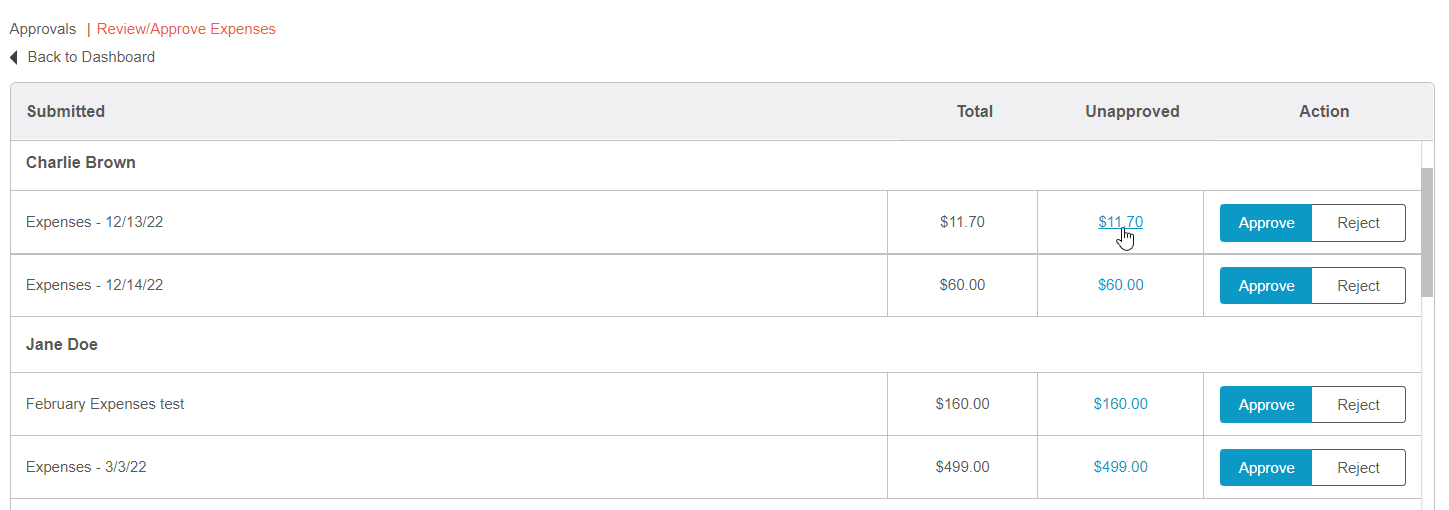Image resolution: width=1449 pixels, height=510 pixels.
Task: Click the Unapproved column header
Action: click(1132, 112)
